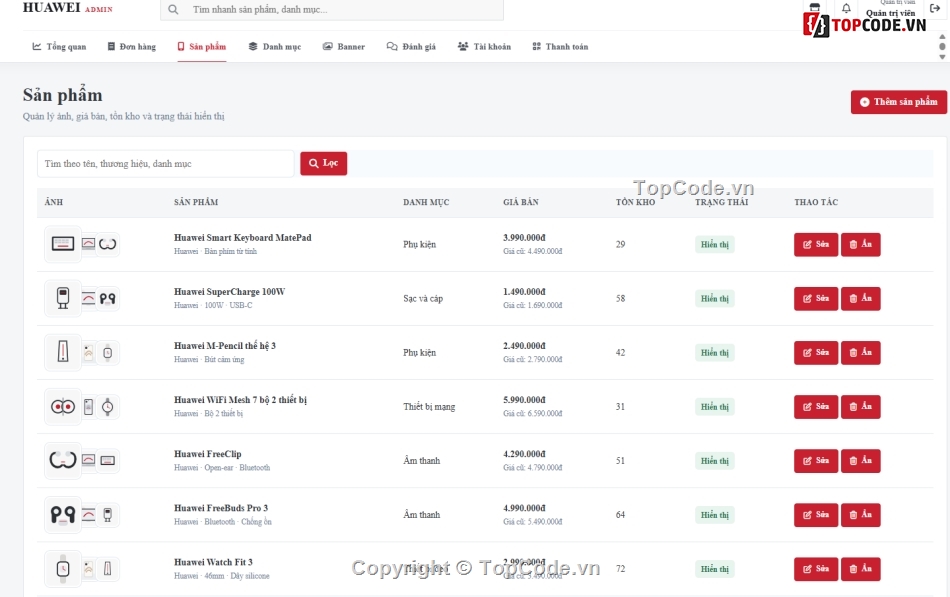The image size is (950, 597).
Task: Switch to the Đánh giá tab
Action: (411, 47)
